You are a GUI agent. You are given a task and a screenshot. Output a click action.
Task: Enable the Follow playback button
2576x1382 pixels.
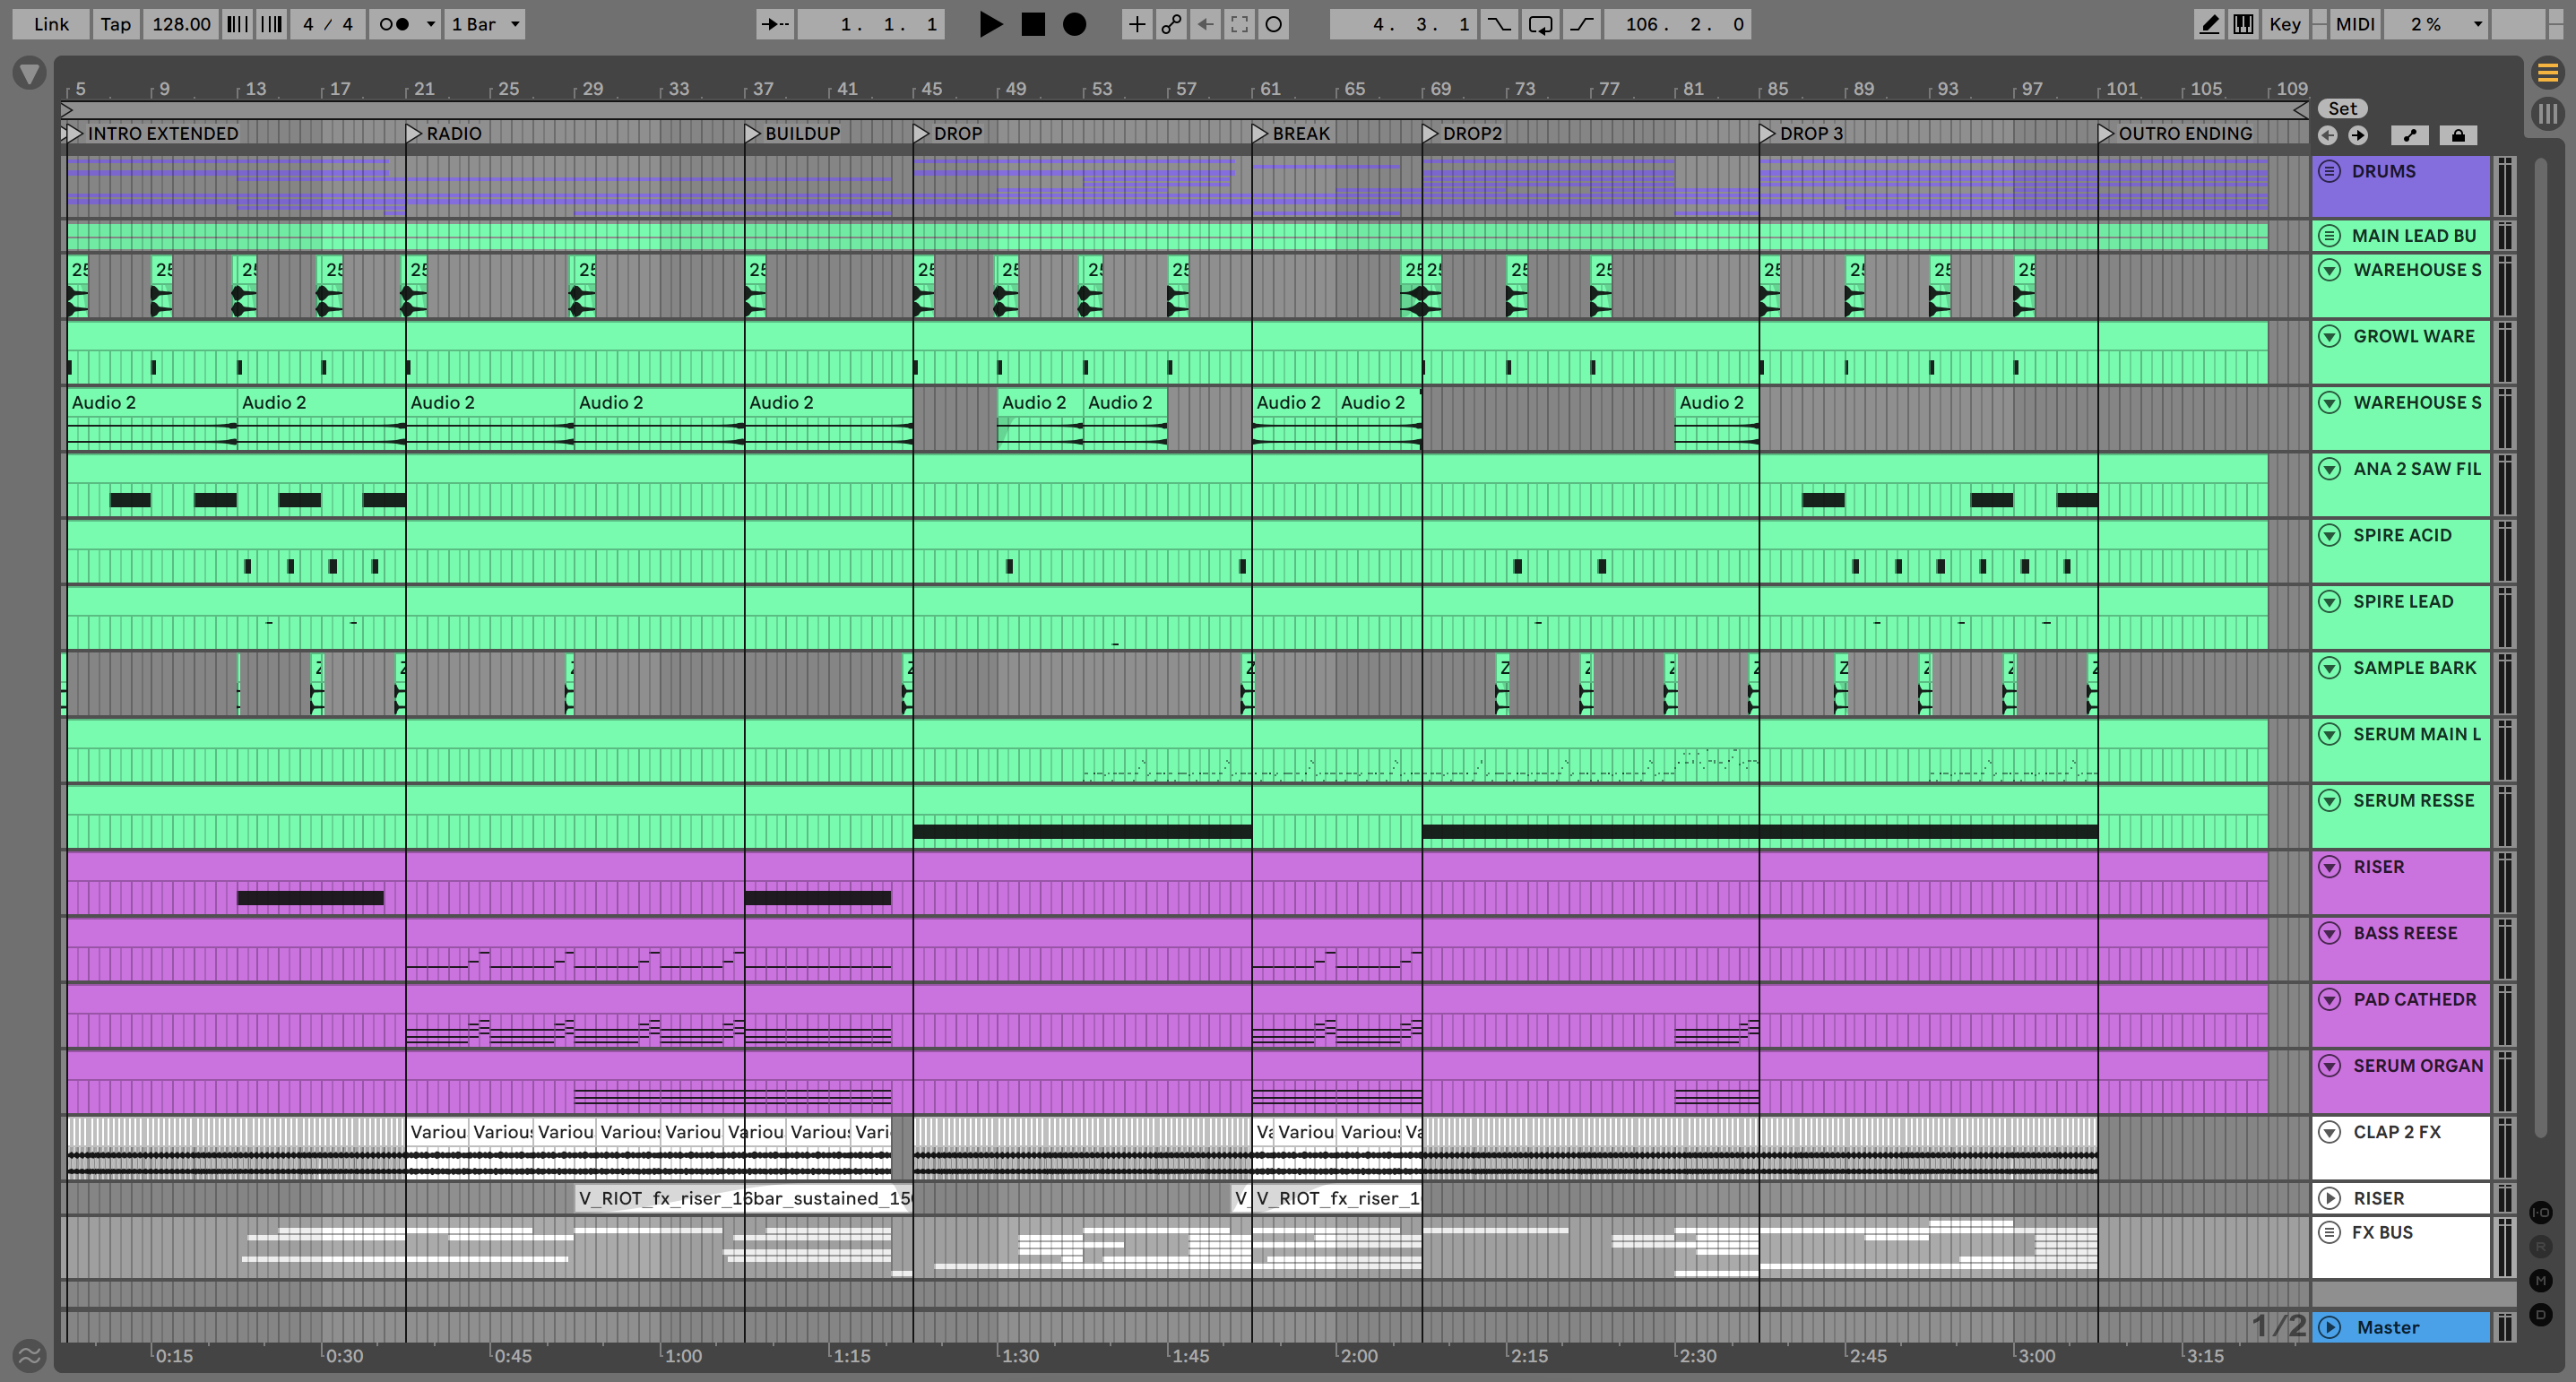[775, 24]
